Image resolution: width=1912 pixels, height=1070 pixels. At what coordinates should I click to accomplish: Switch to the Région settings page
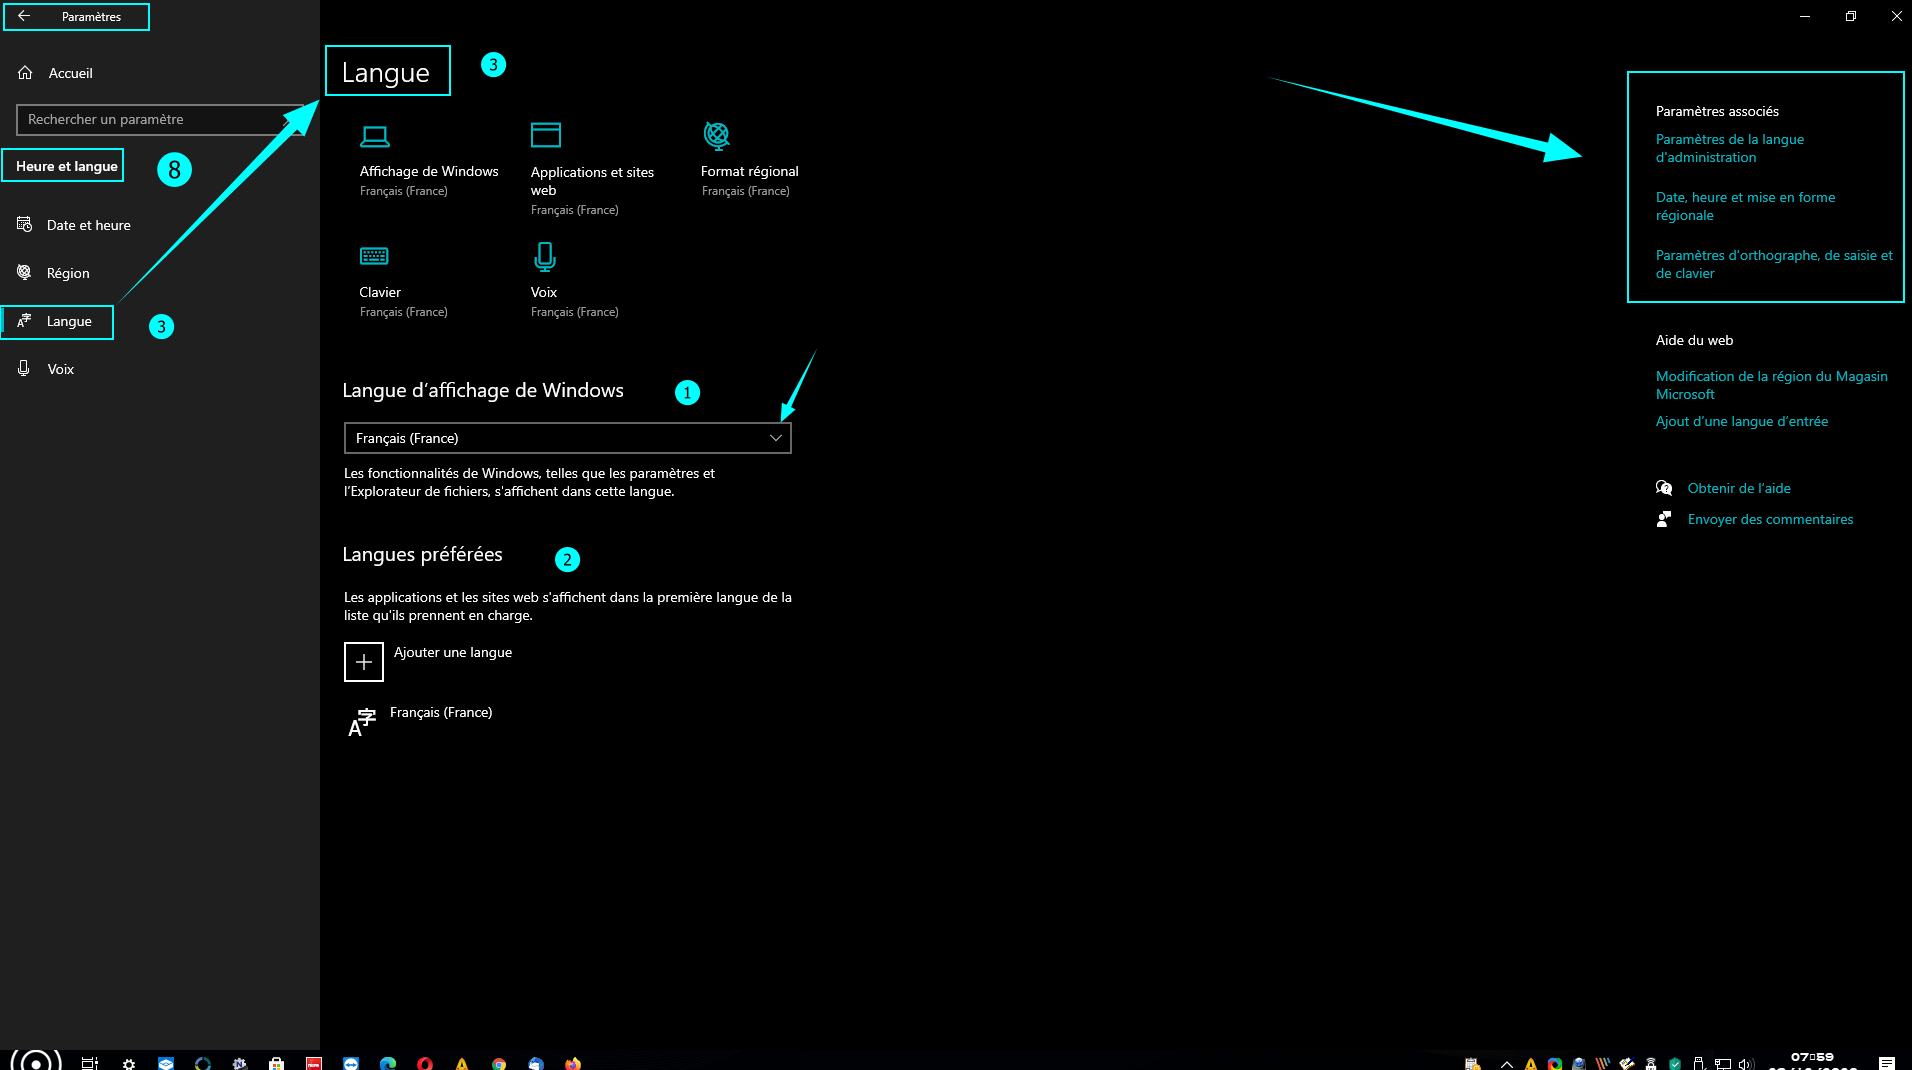[68, 273]
